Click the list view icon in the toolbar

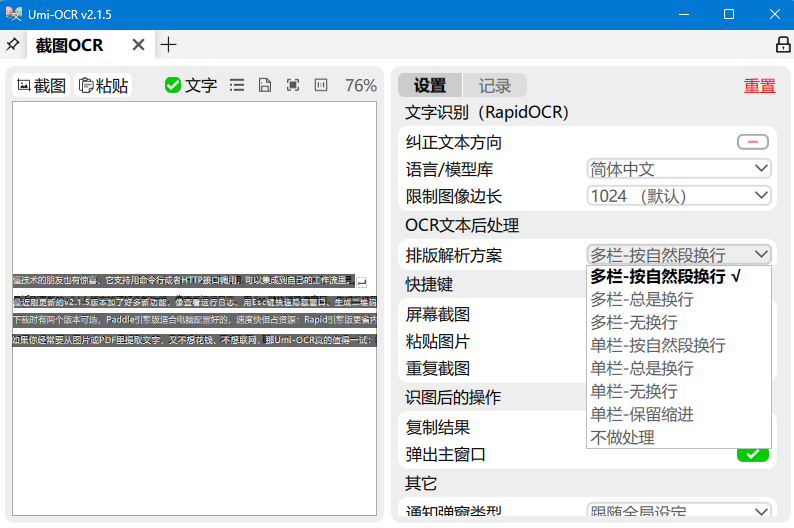pyautogui.click(x=237, y=86)
